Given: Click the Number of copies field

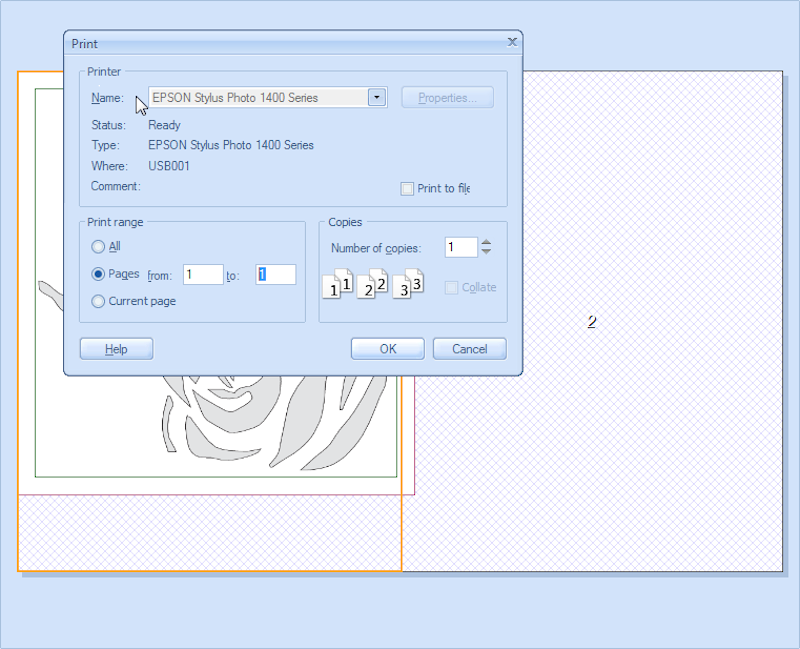Looking at the screenshot, I should point(461,247).
